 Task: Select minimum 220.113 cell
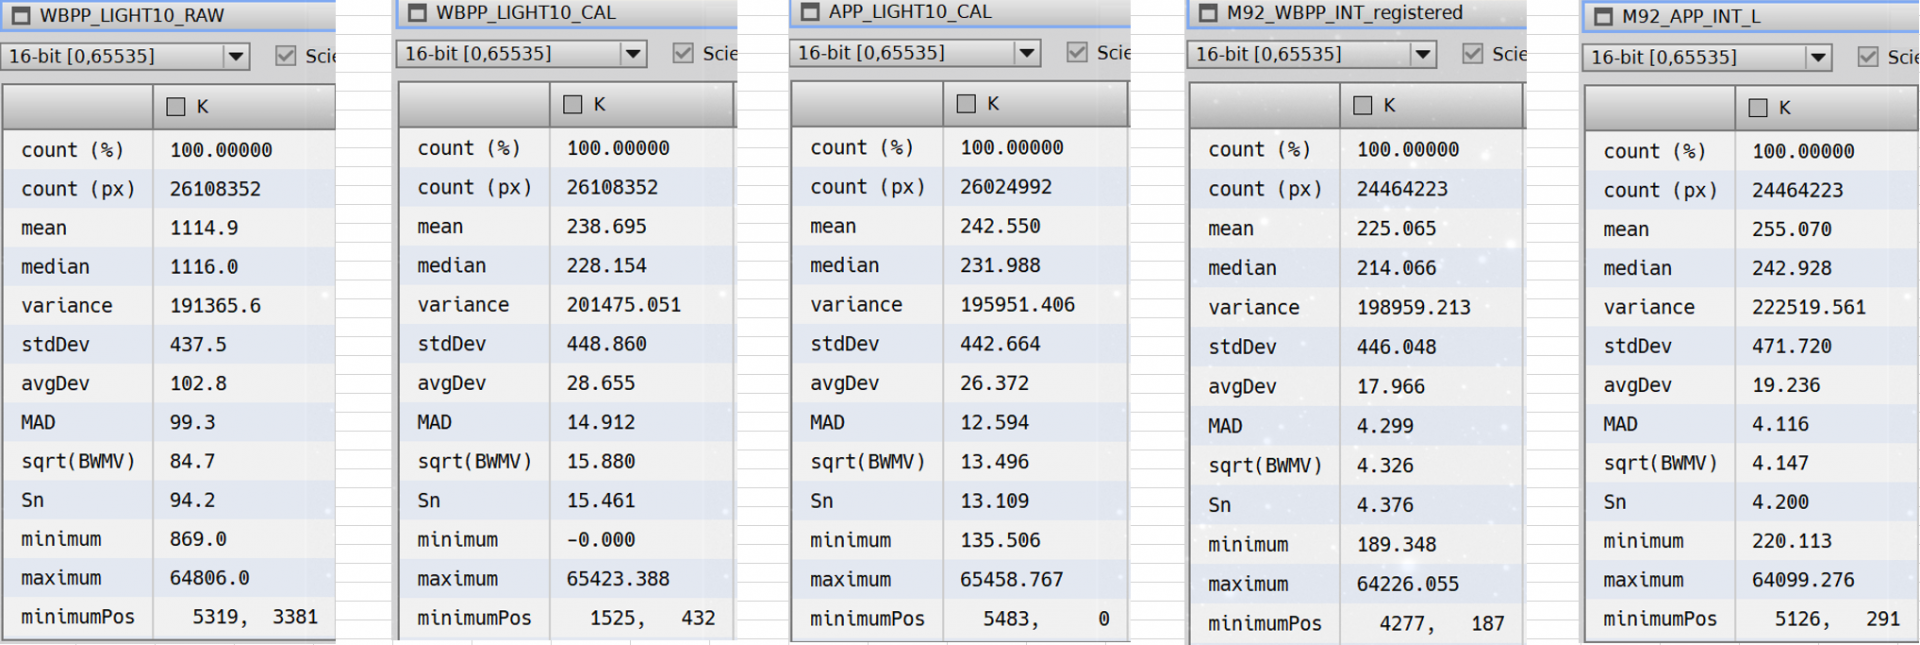1791,541
